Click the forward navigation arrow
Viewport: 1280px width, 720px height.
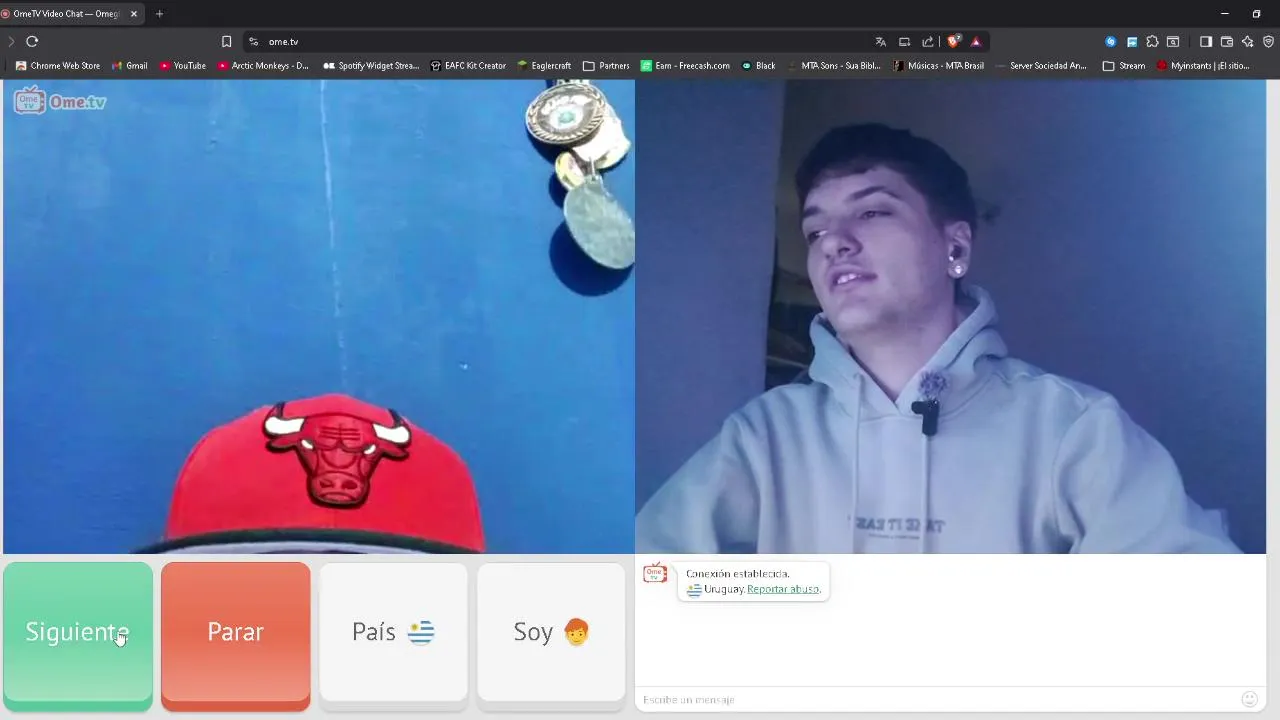pyautogui.click(x=11, y=41)
